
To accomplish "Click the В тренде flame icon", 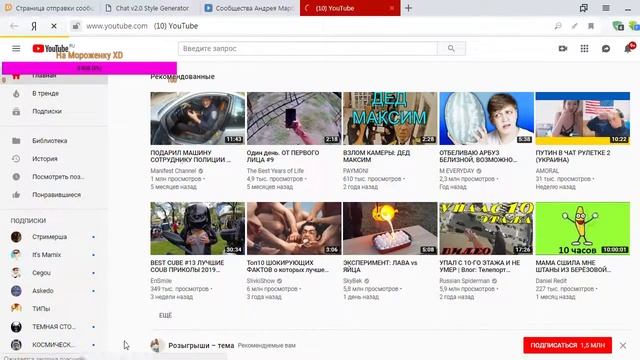I will (16, 93).
